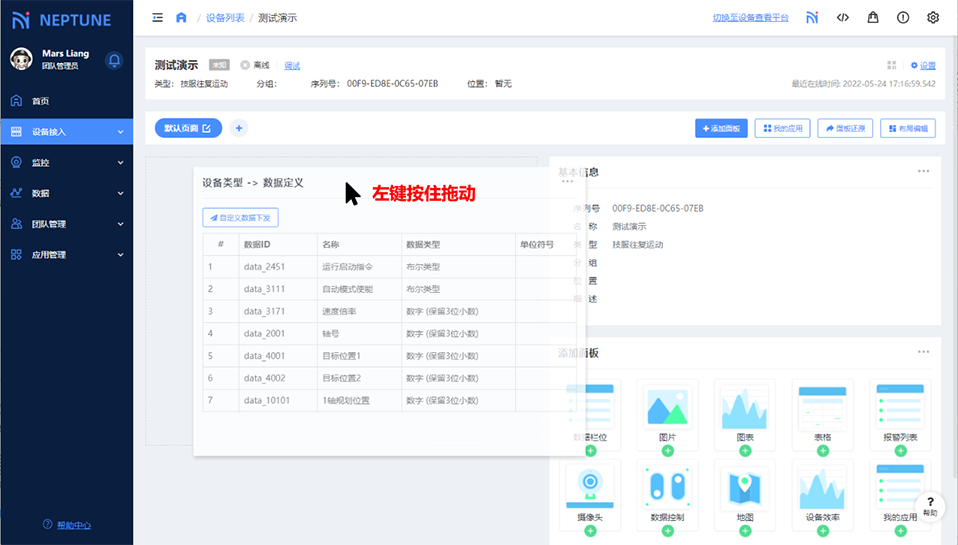Click the 添加面板 button

(x=721, y=128)
